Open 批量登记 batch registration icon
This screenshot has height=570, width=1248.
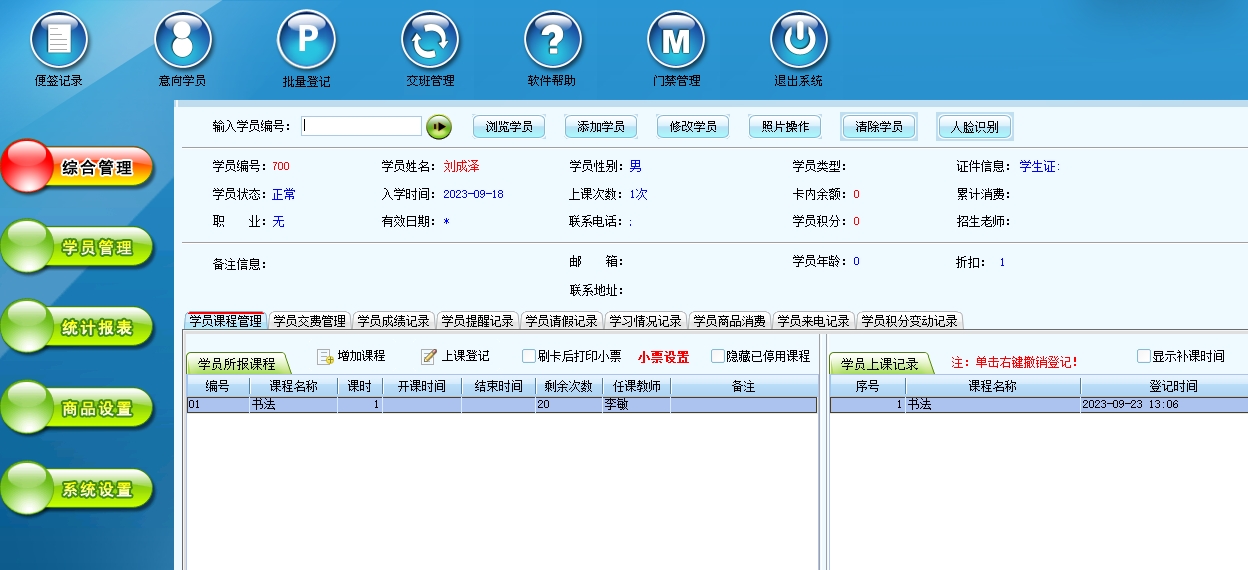point(306,41)
